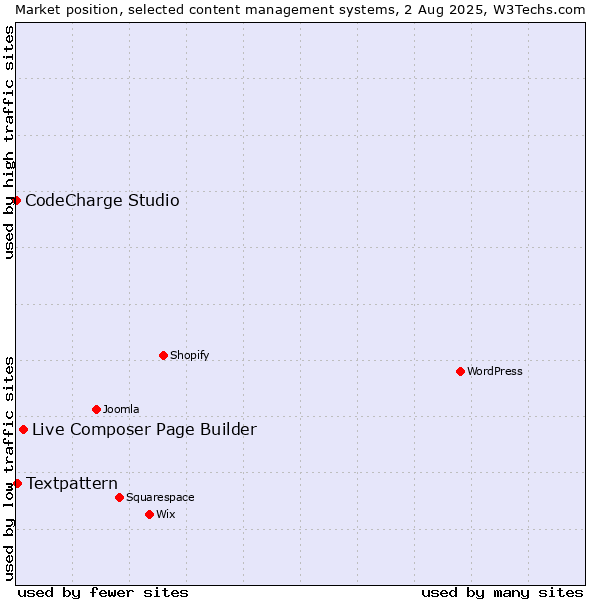The image size is (600, 600).
Task: Click the Live Composer Page Builder label
Action: pyautogui.click(x=144, y=430)
